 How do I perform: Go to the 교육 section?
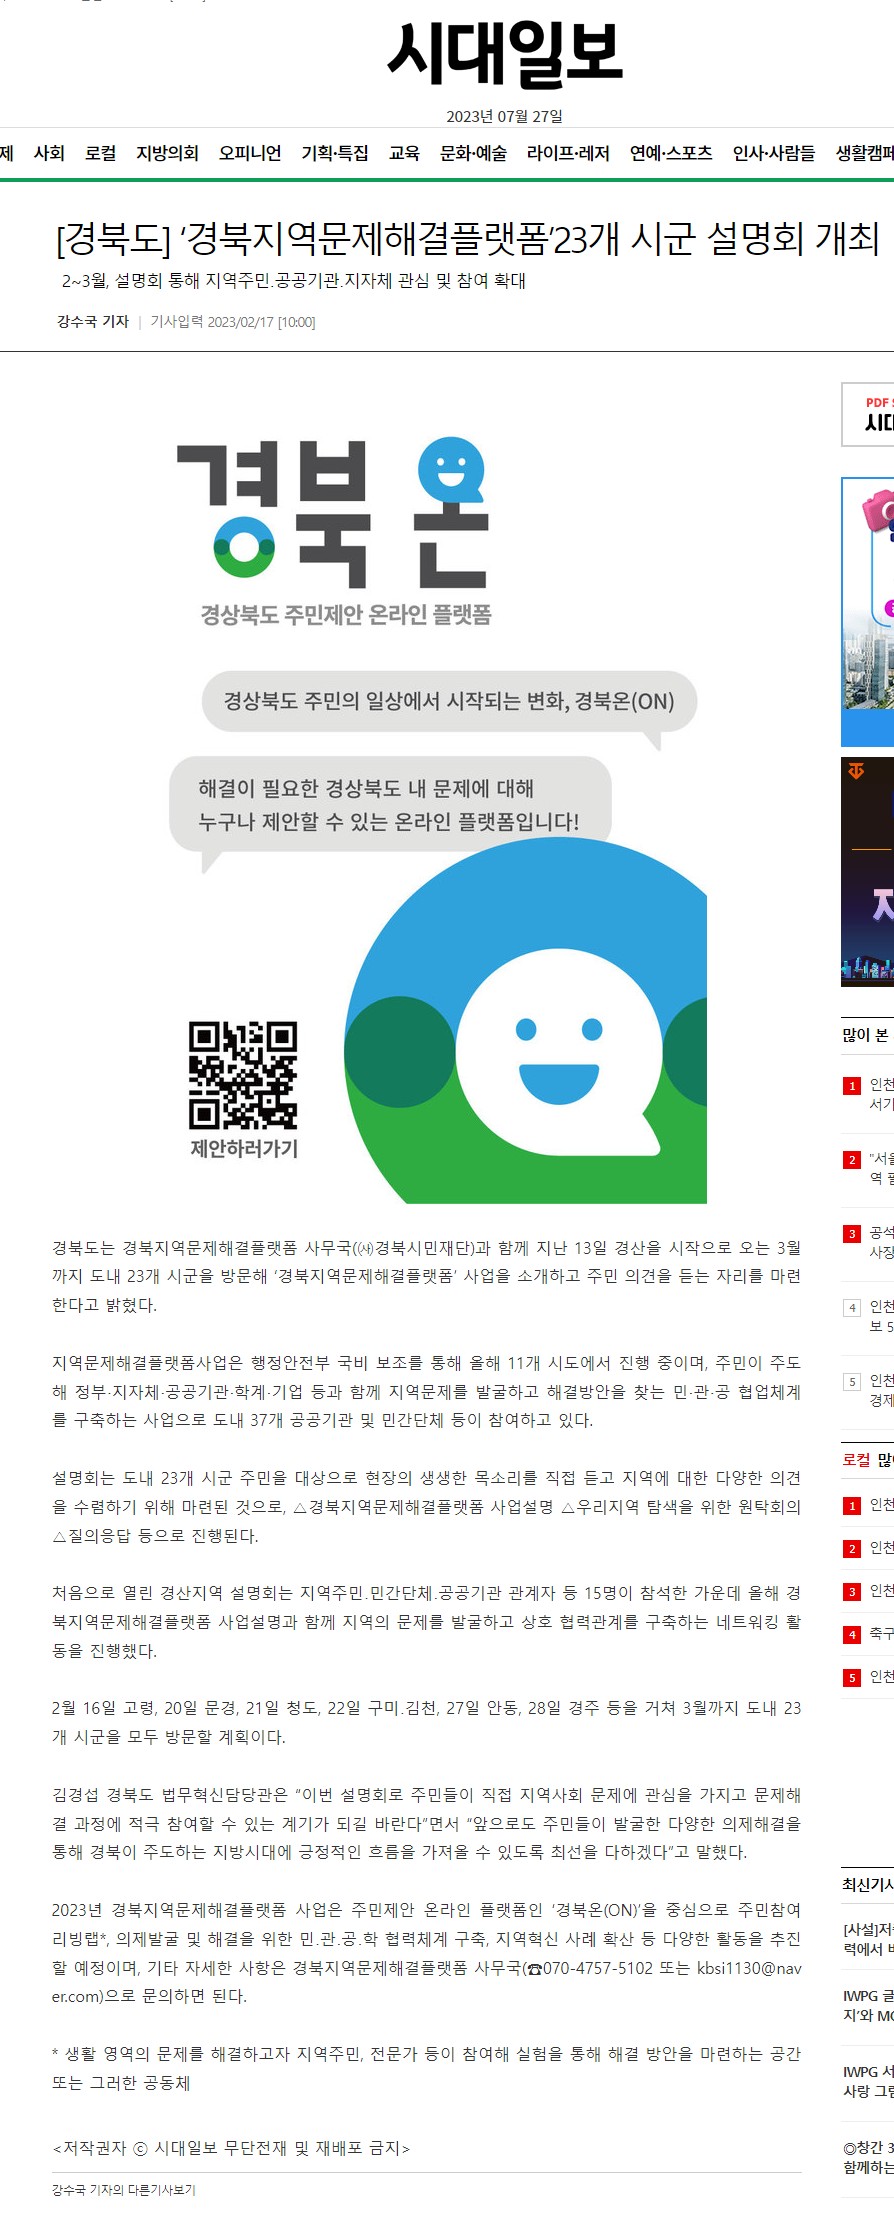(x=404, y=153)
